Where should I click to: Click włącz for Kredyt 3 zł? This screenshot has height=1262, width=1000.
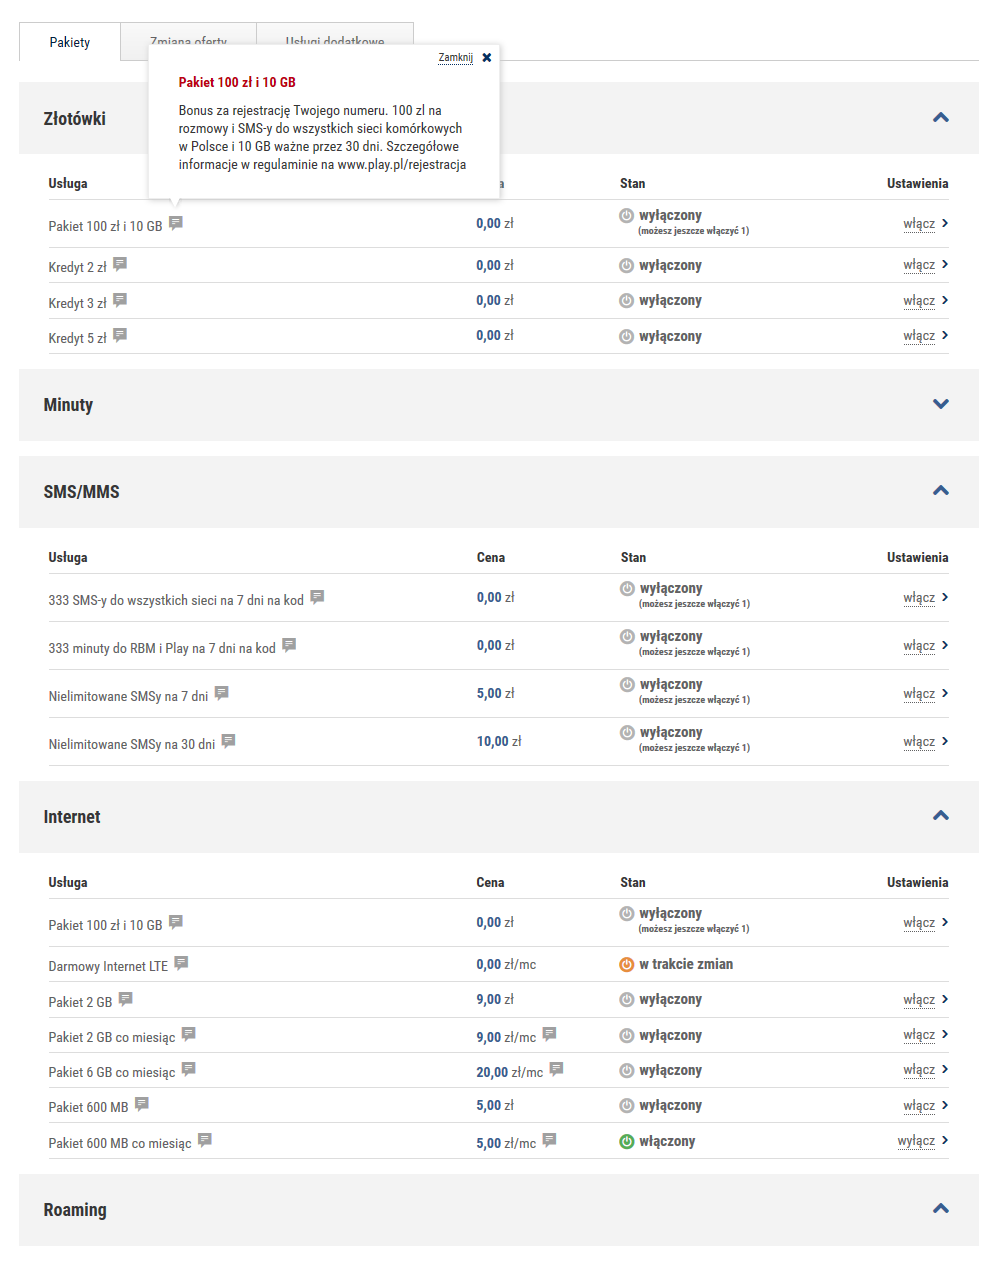coord(919,301)
